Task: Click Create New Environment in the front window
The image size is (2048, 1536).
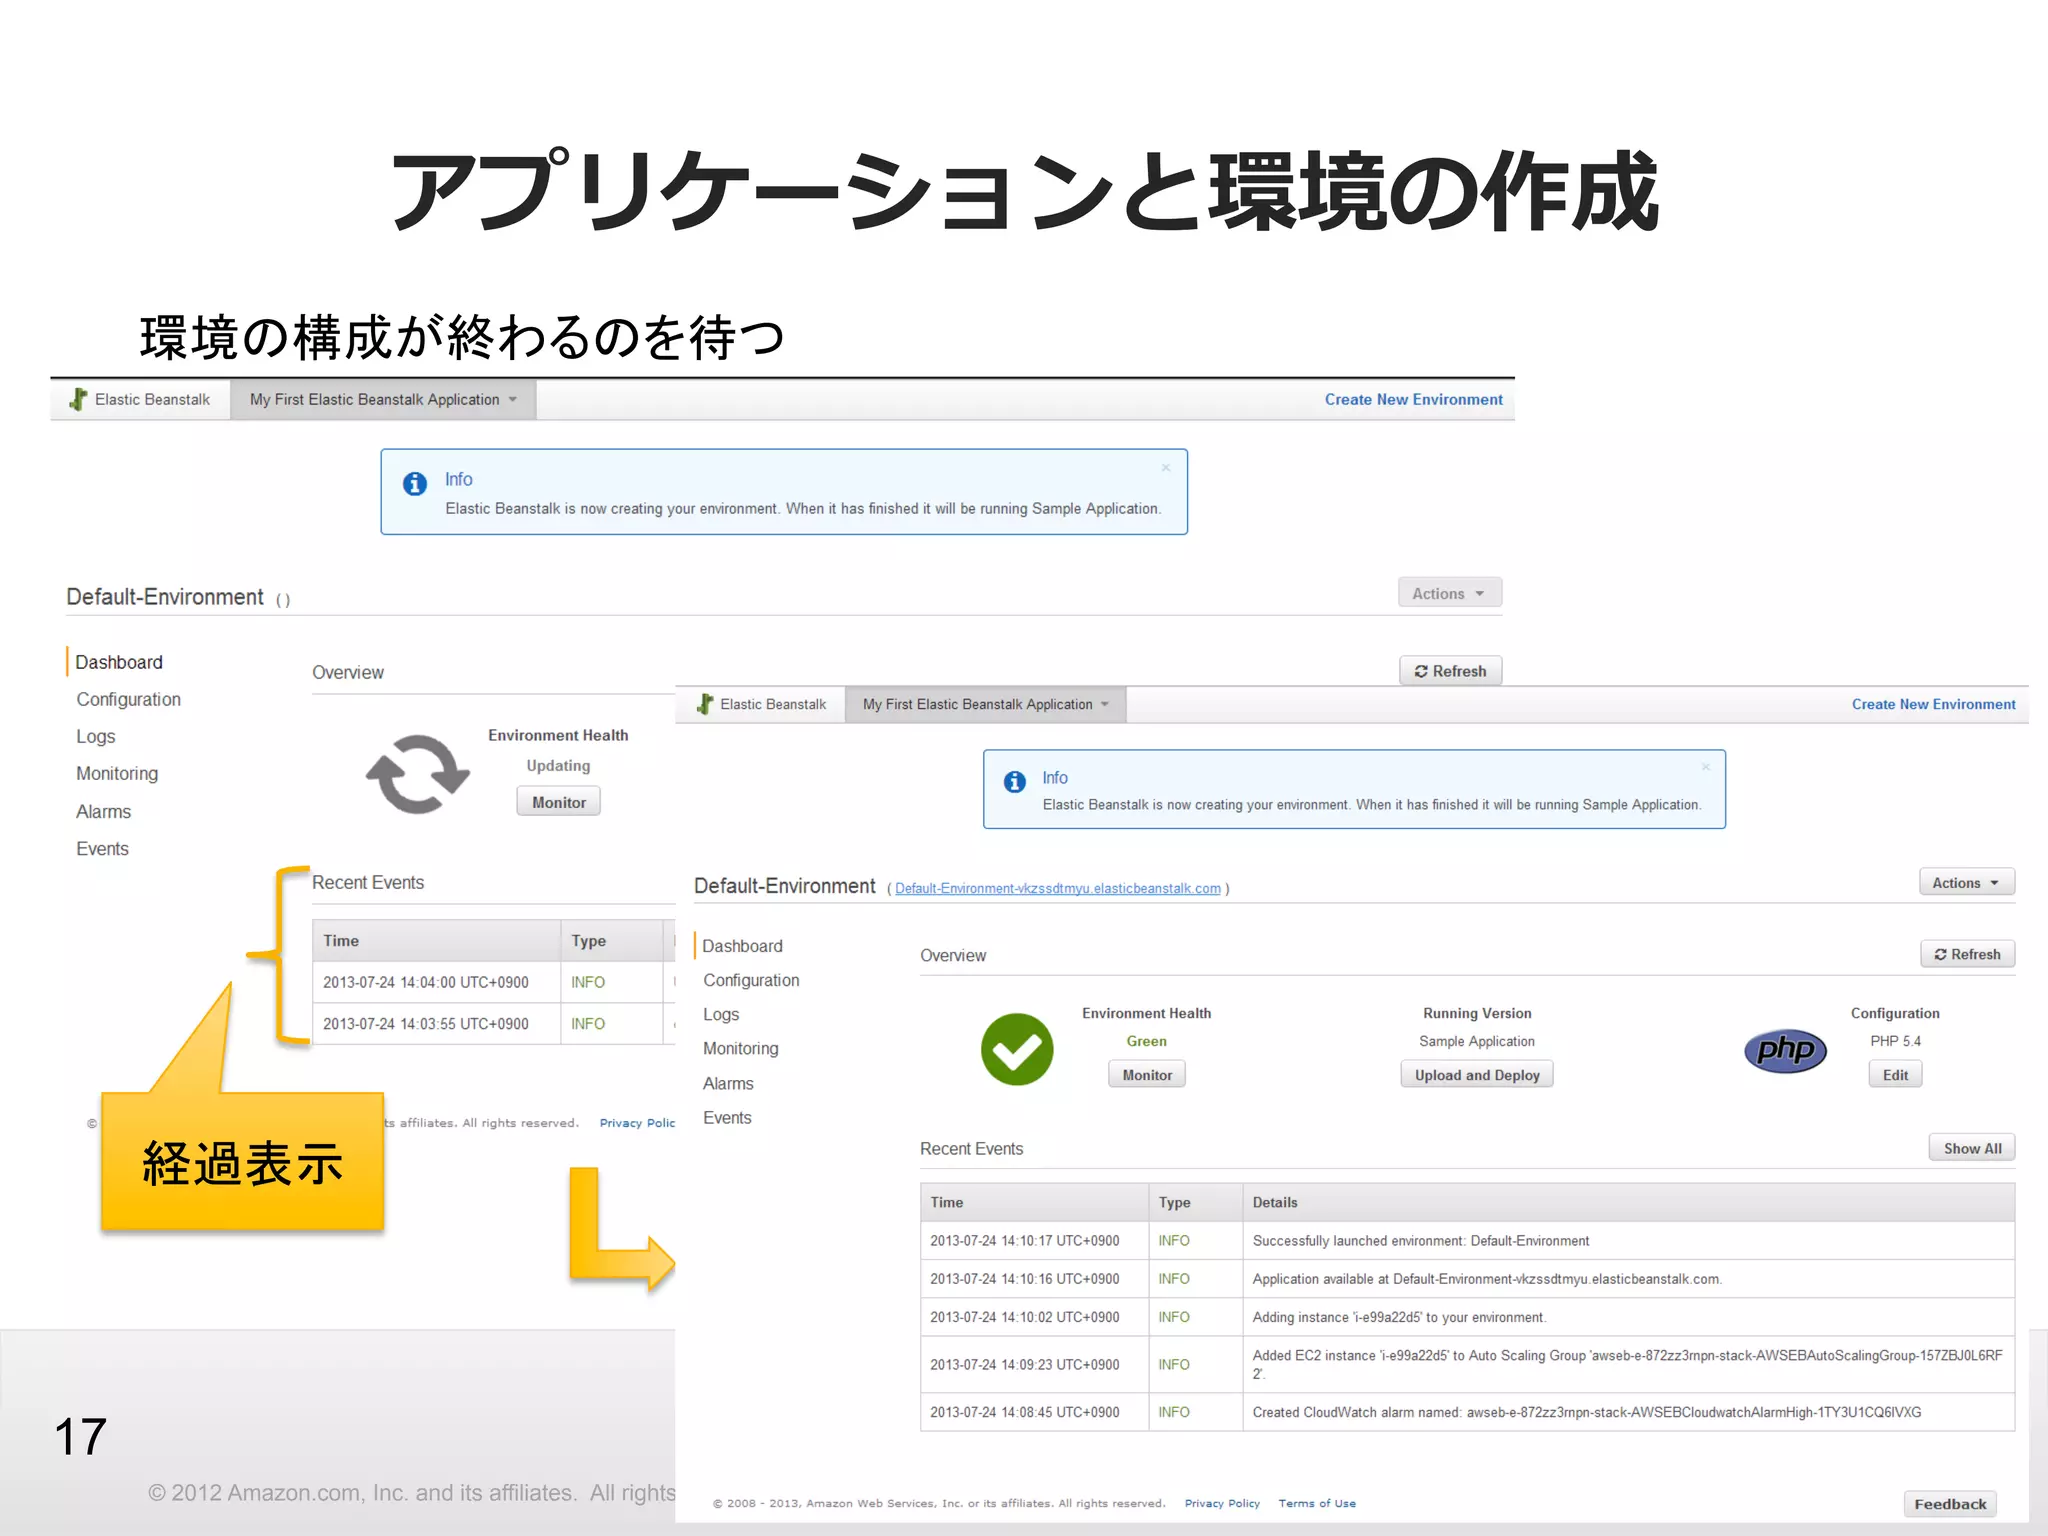Action: click(x=1933, y=704)
